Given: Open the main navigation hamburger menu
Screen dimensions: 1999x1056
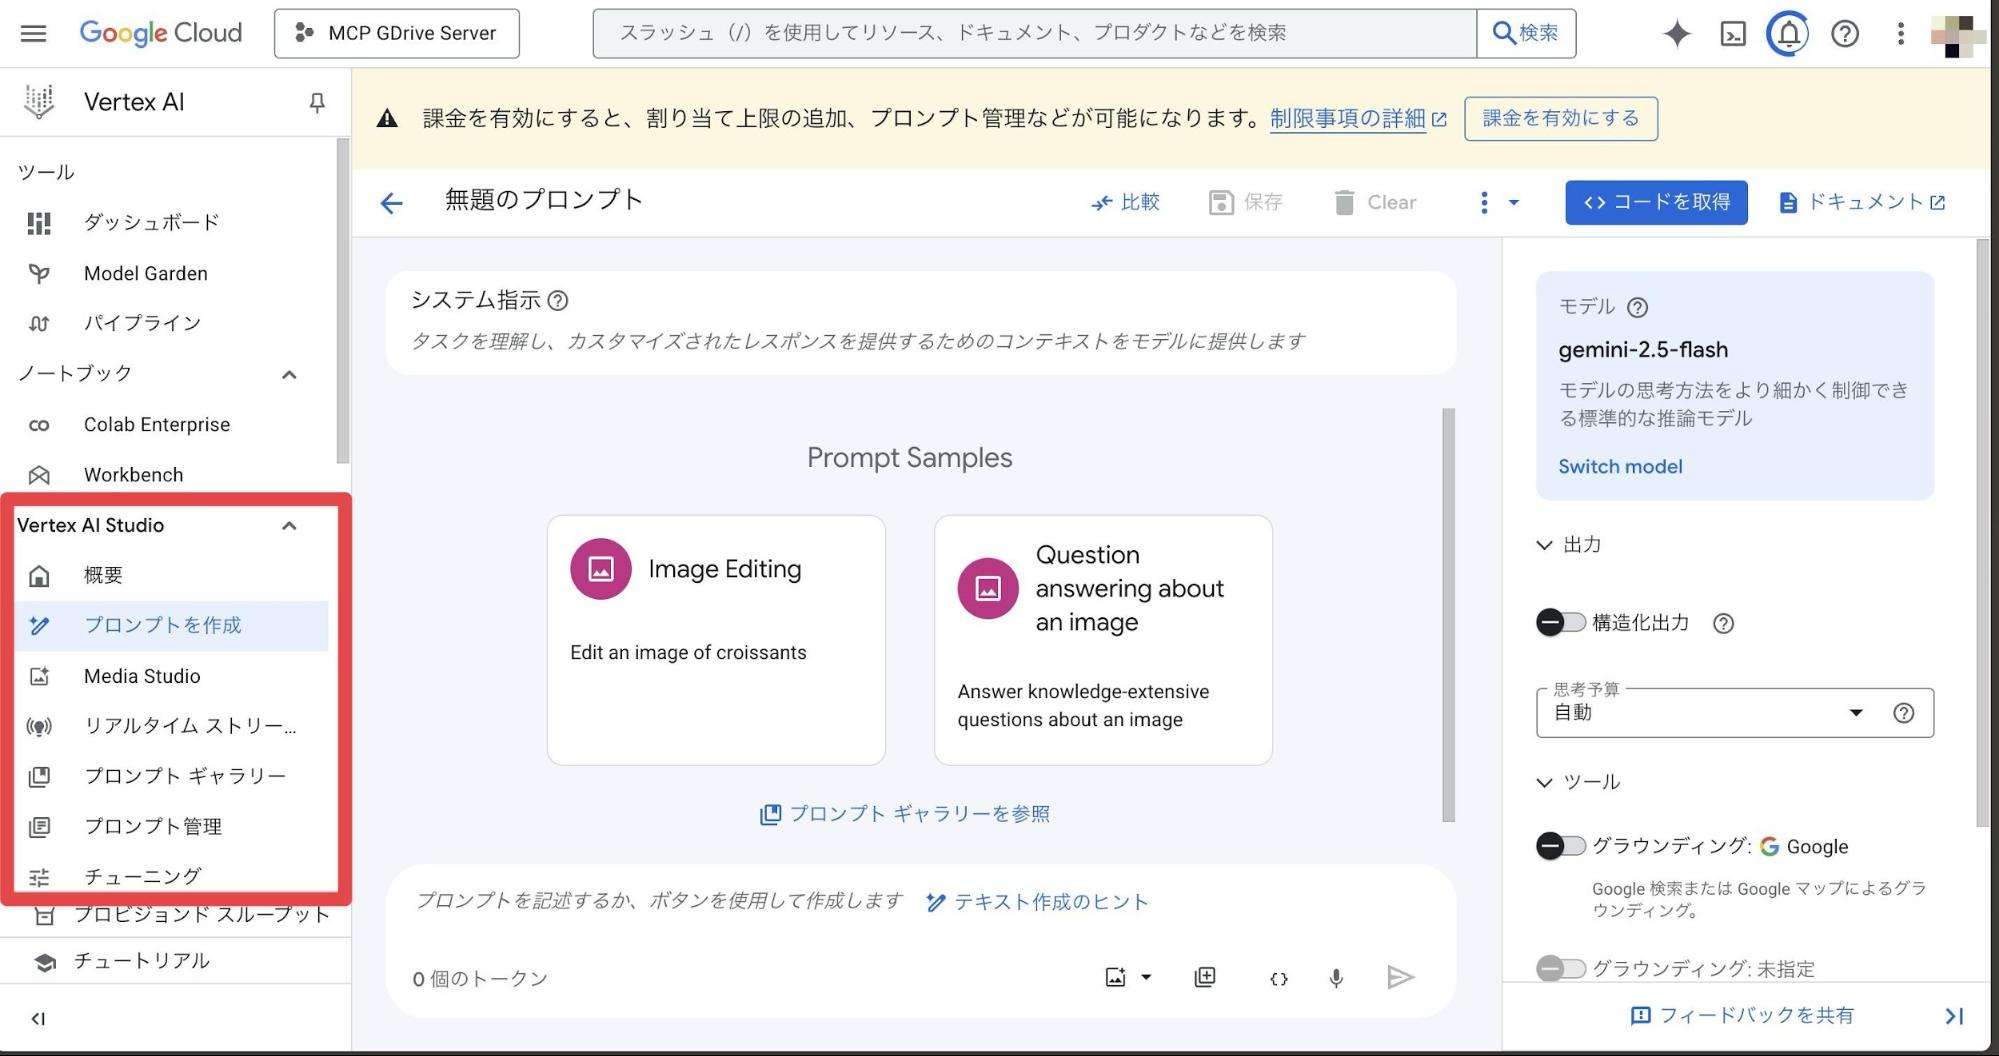Looking at the screenshot, I should (x=33, y=33).
